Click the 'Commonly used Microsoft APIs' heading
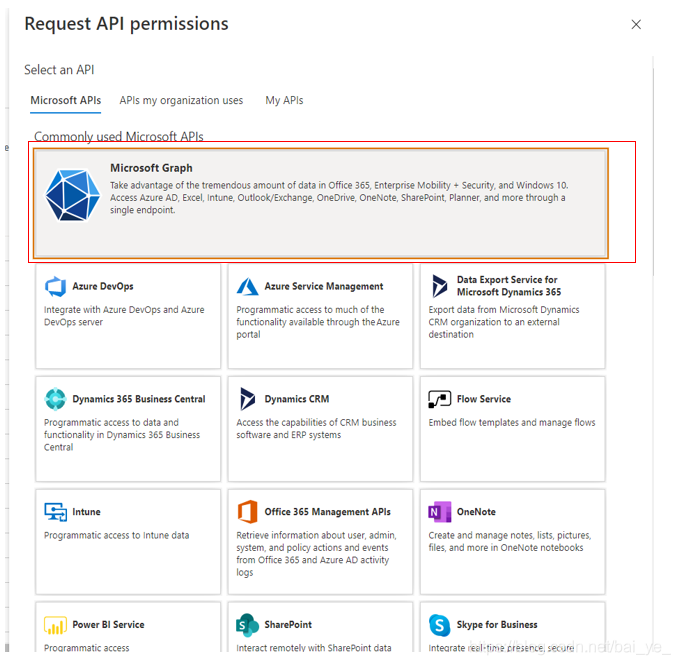This screenshot has height=665, width=680. (x=119, y=137)
